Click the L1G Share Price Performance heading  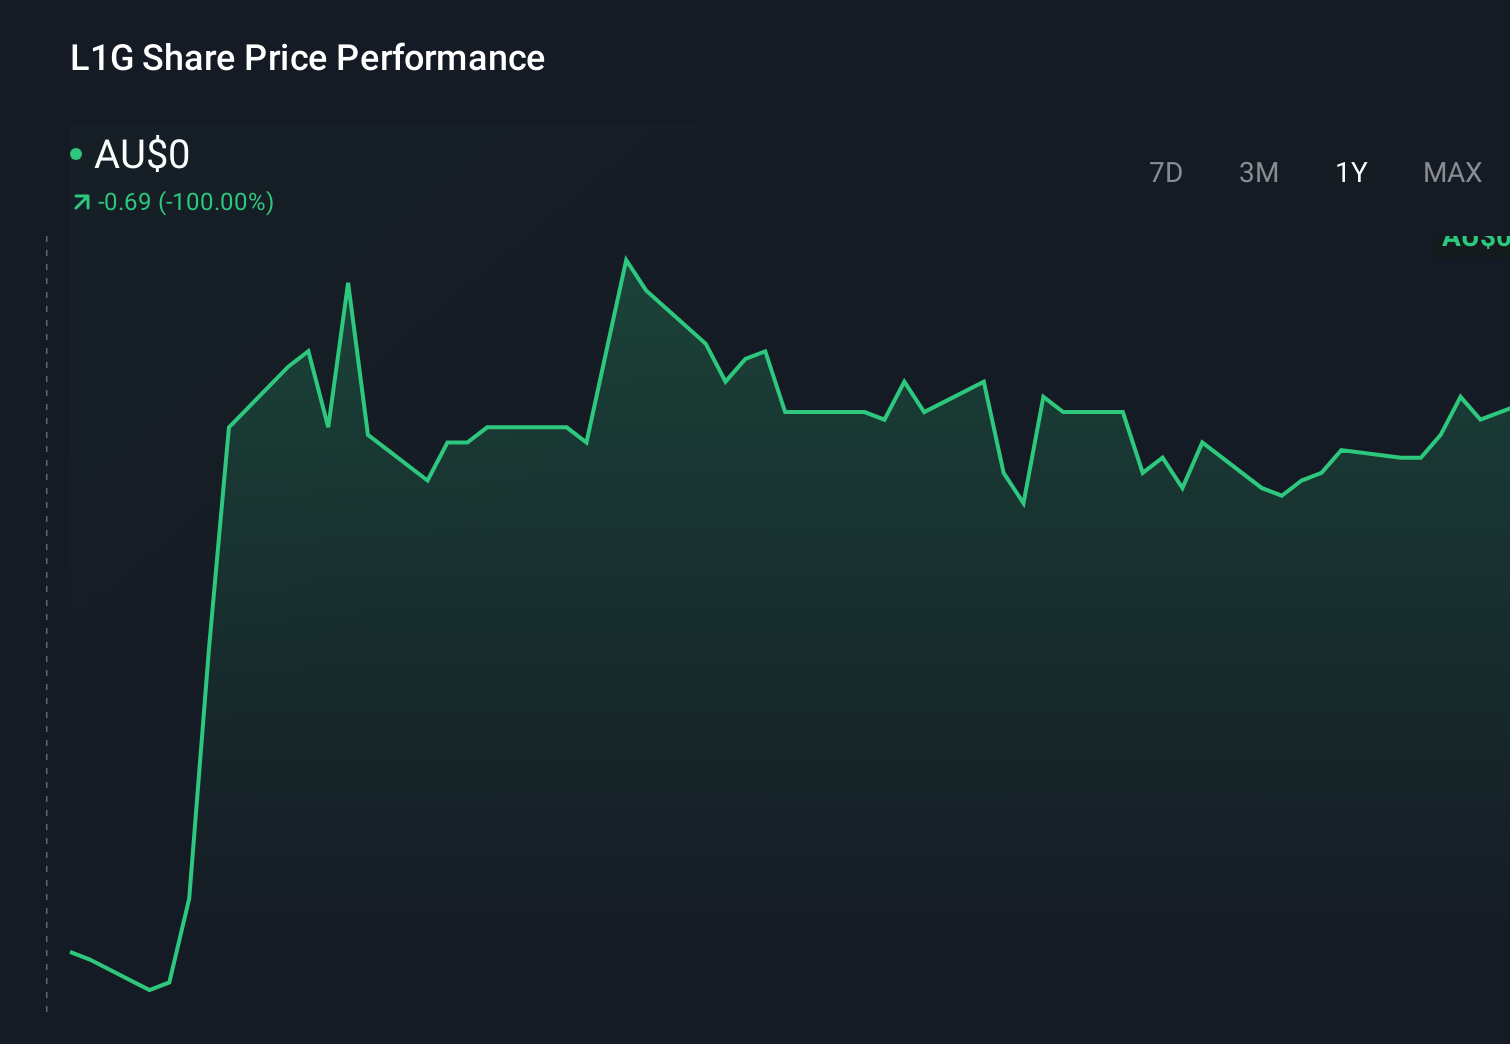(x=307, y=58)
